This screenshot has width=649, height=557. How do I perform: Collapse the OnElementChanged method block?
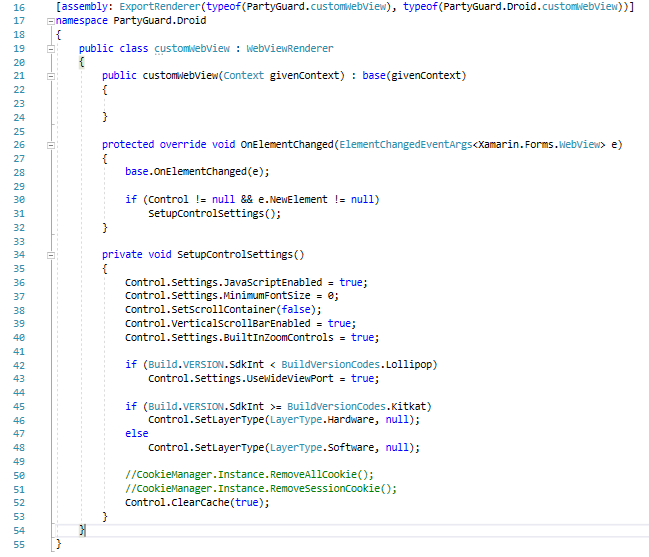tap(50, 145)
